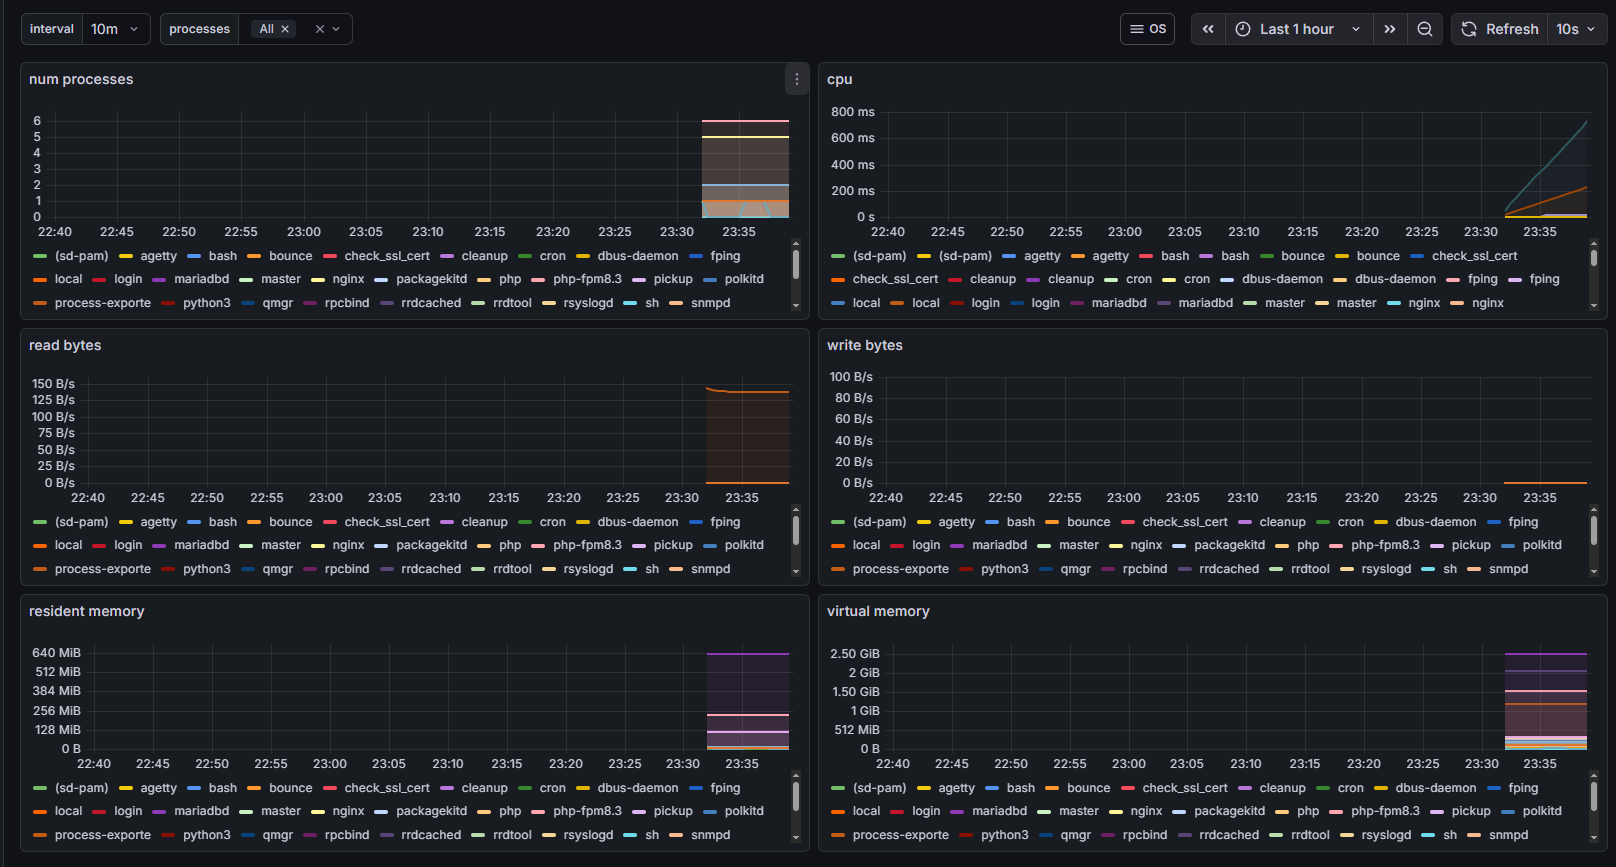Toggle mariadbd series in num processes legend
1616x867 pixels.
click(x=201, y=279)
